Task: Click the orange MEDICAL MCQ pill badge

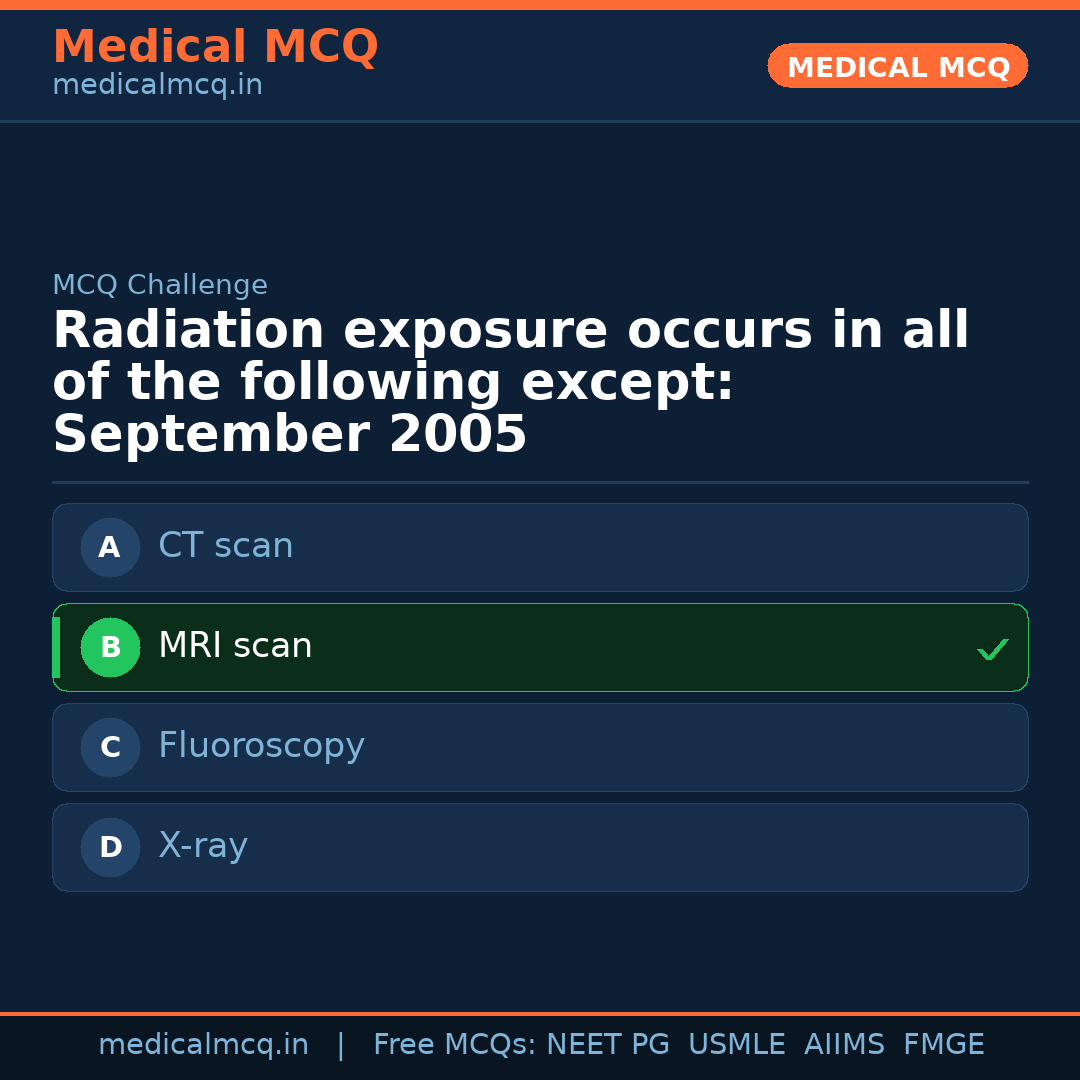Action: tap(897, 66)
